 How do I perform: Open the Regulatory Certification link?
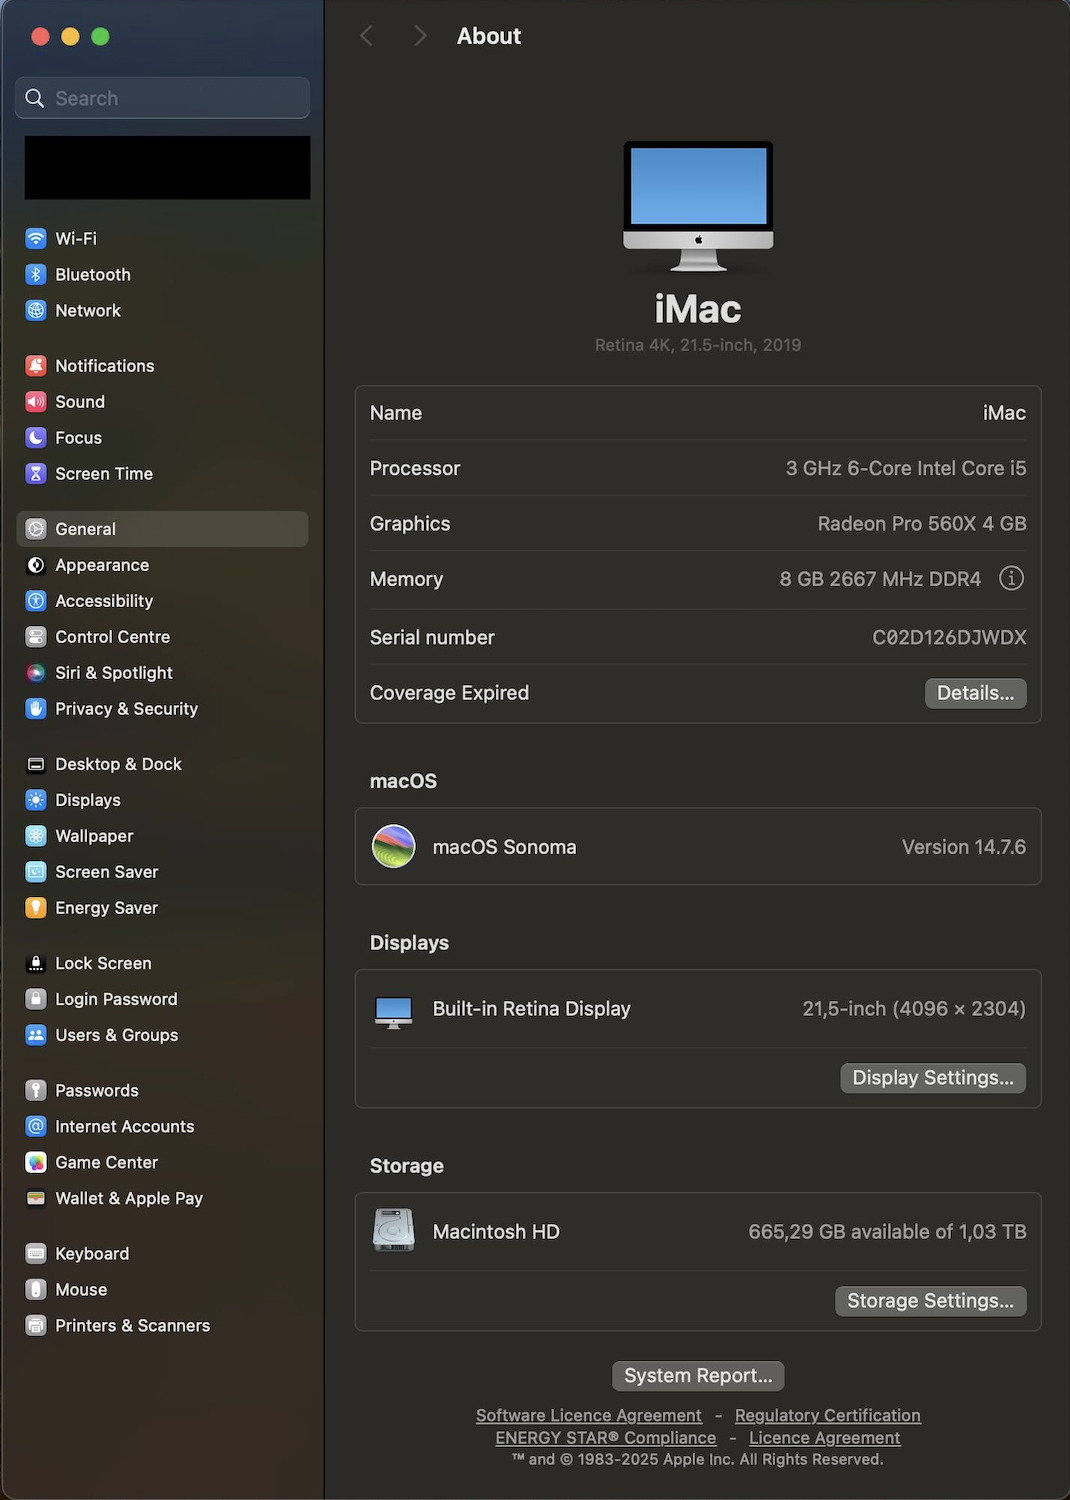click(x=828, y=1415)
